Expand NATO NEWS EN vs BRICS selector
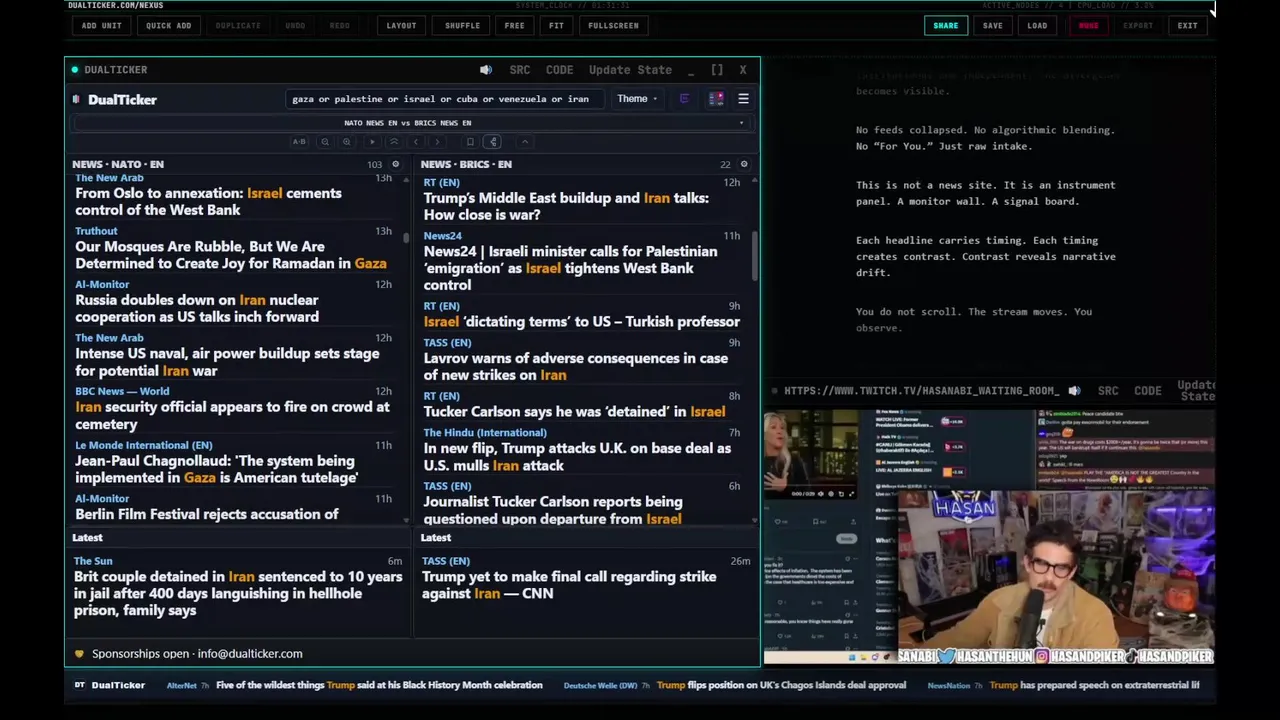The width and height of the screenshot is (1280, 720). [412, 123]
